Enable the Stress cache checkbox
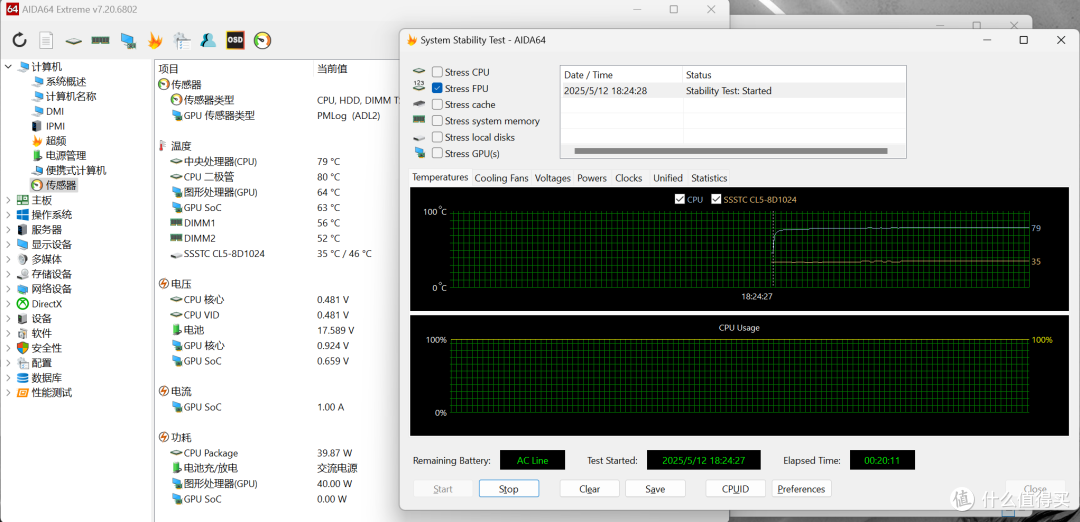Screen dimensions: 1080x522 click(437, 105)
